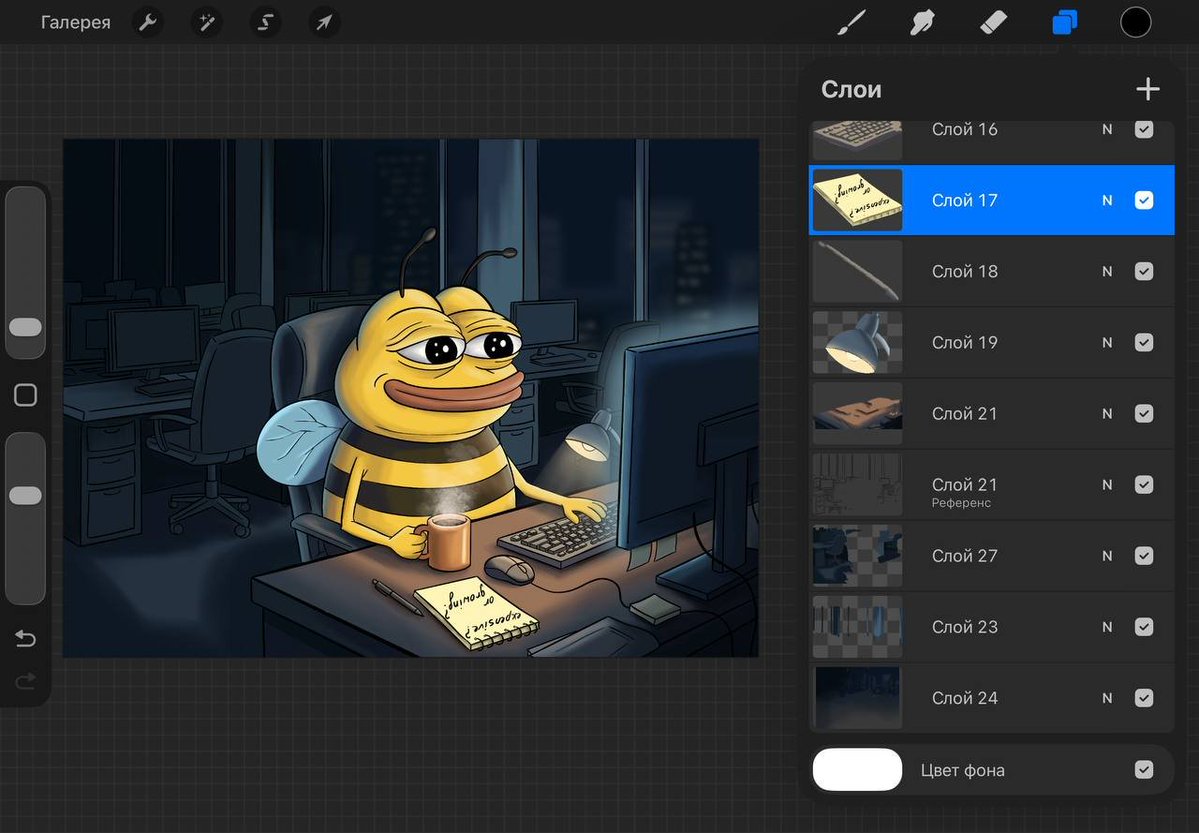The height and width of the screenshot is (833, 1199).
Task: Hide layer Слой 23
Action: point(1144,627)
